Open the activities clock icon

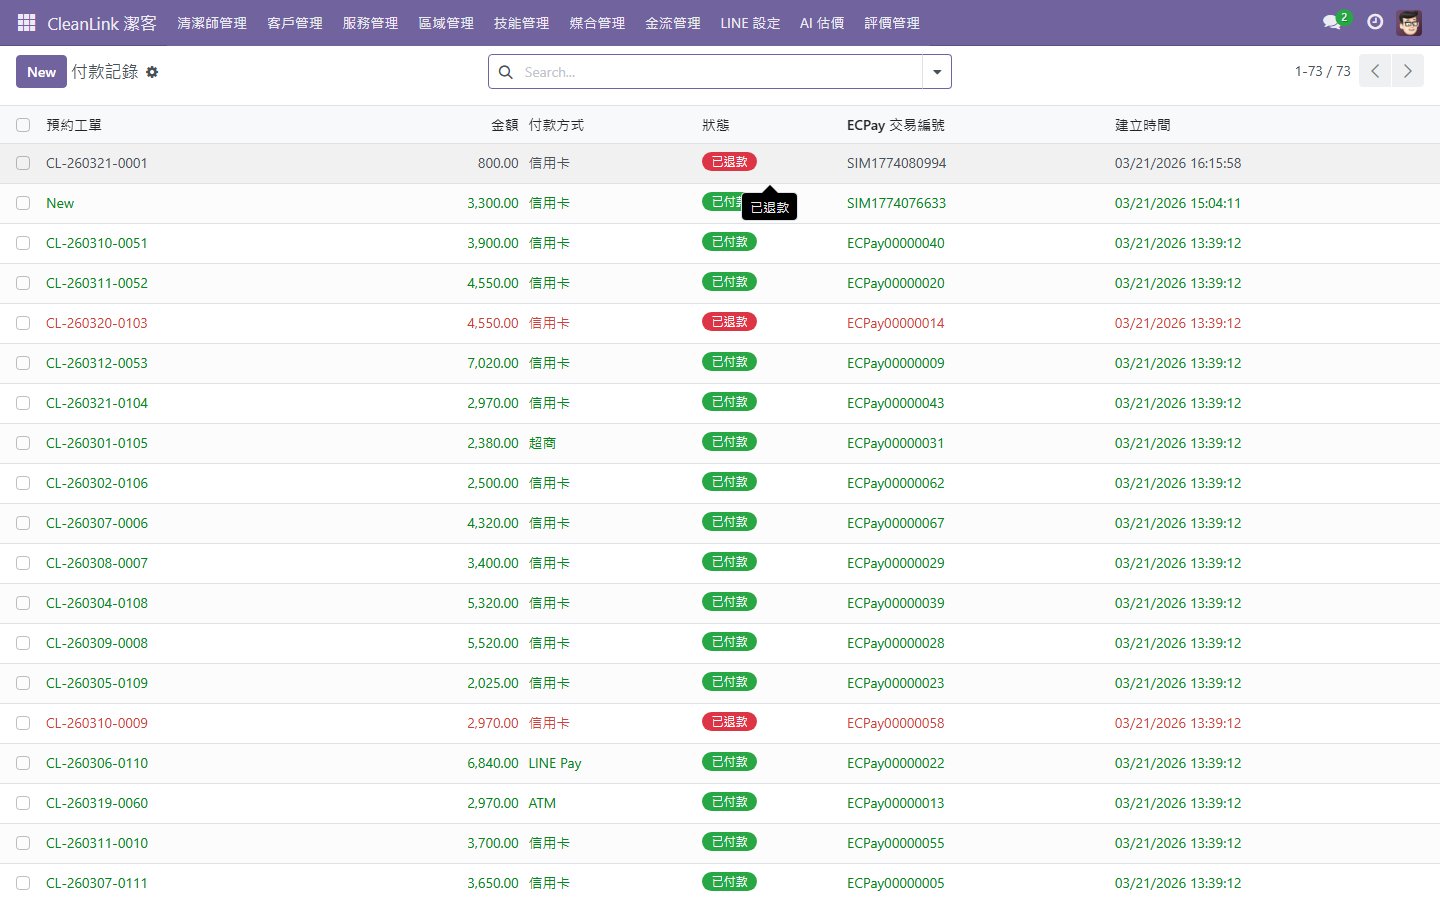click(x=1375, y=22)
